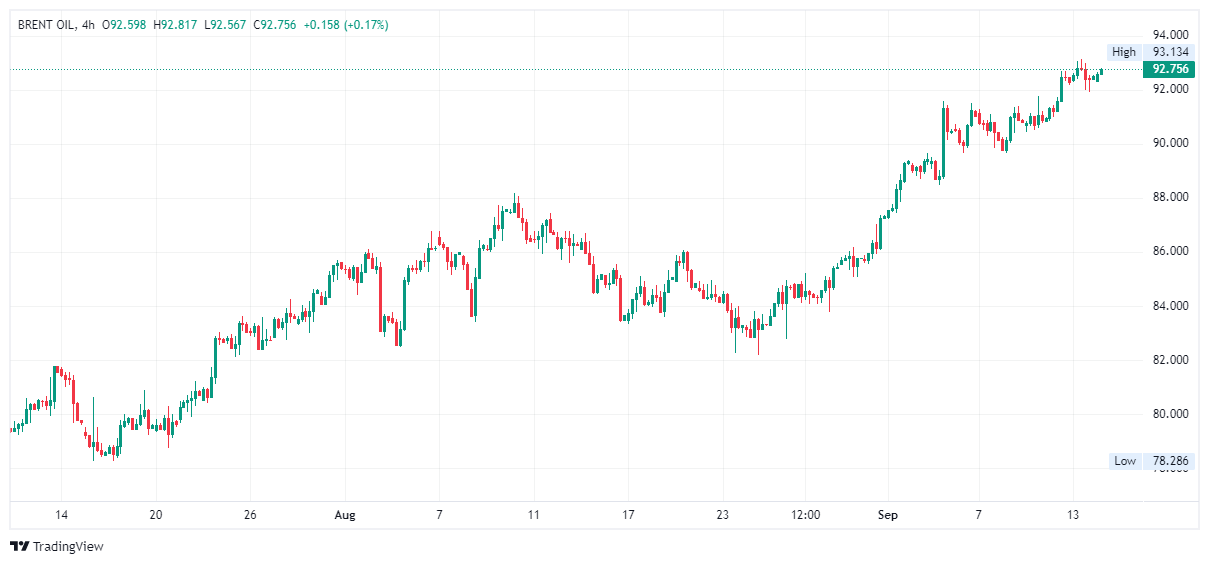Select the 78.286 low price value

(x=1170, y=461)
